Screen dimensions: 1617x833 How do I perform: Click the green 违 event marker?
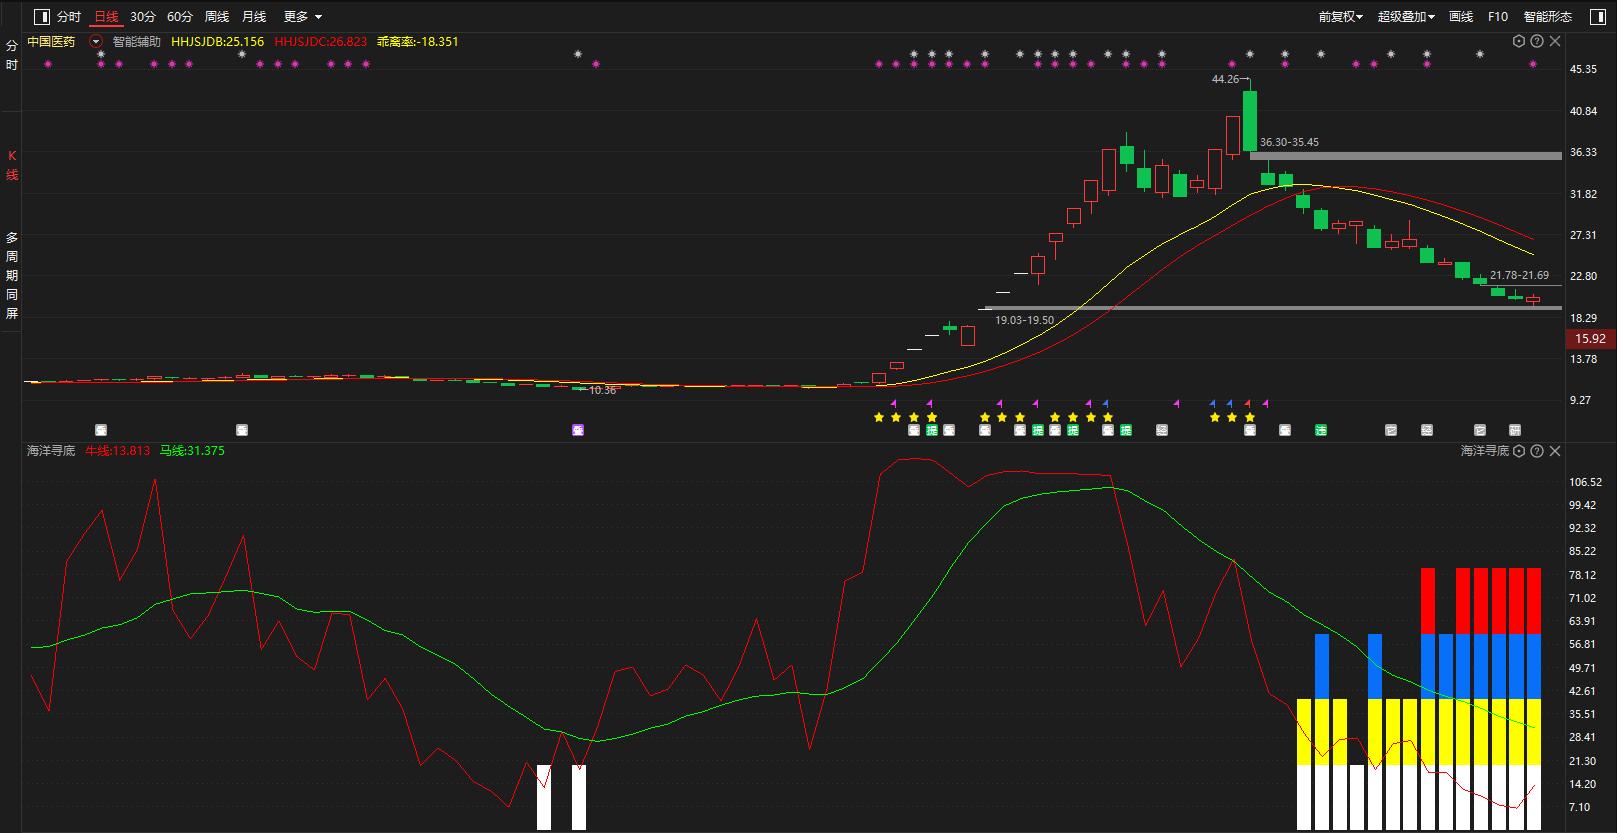[x=1321, y=430]
